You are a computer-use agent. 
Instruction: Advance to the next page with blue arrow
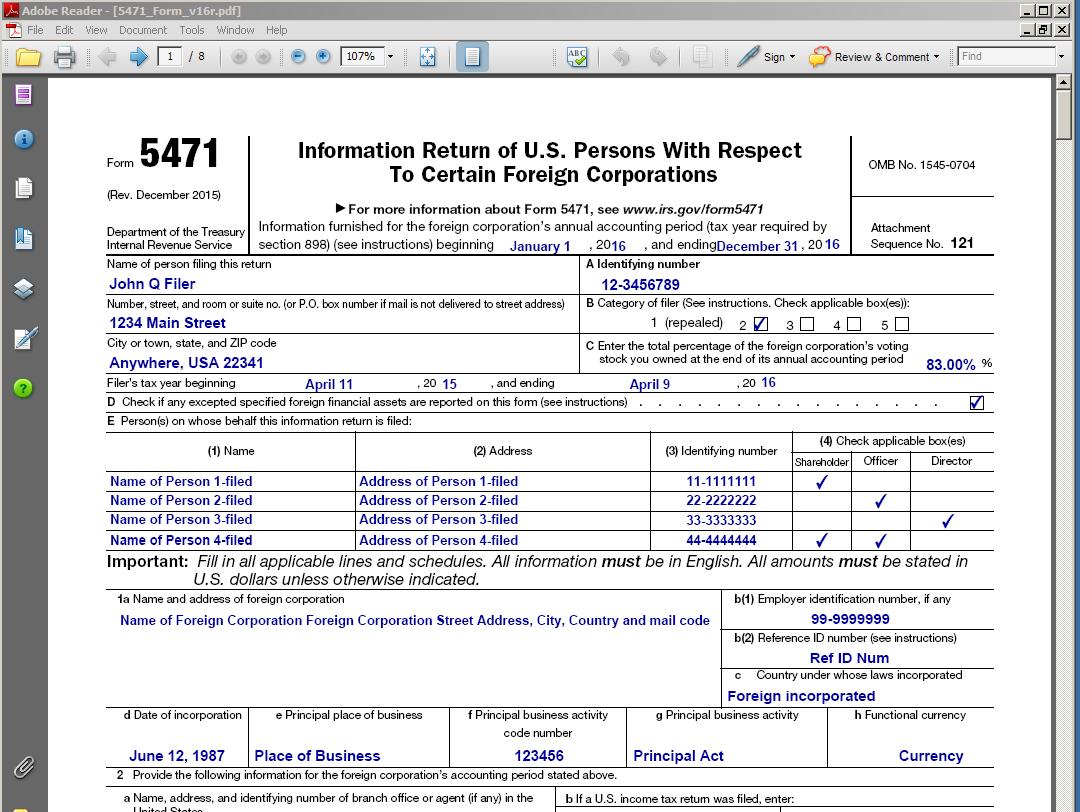138,56
